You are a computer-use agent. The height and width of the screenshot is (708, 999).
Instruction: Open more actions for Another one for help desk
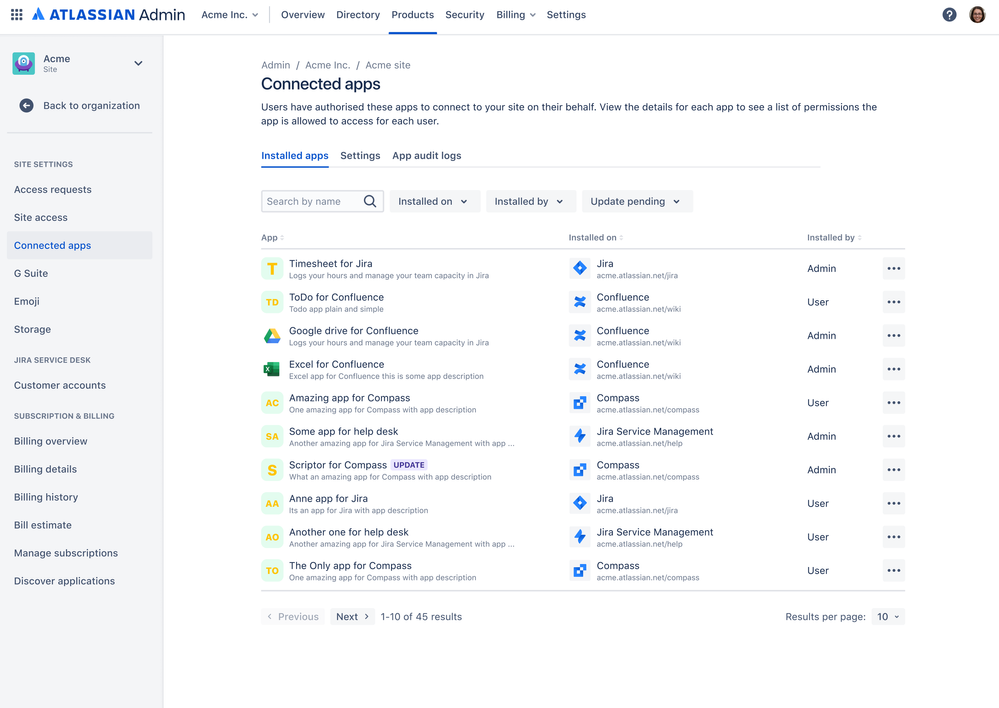pos(894,537)
